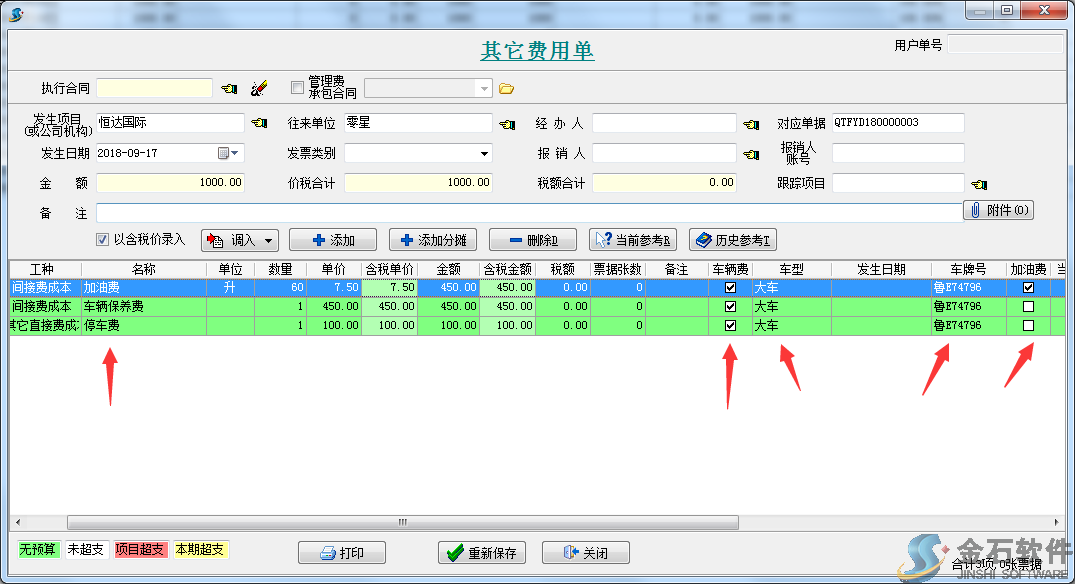Toggle 车辆费 for the 停车费 row
This screenshot has width=1075, height=584.
(x=731, y=324)
